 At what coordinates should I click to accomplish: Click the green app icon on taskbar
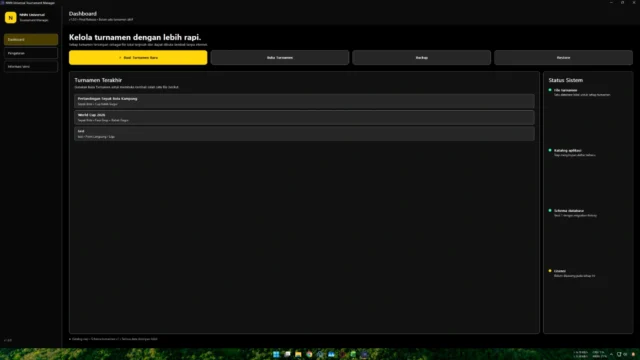click(x=353, y=354)
